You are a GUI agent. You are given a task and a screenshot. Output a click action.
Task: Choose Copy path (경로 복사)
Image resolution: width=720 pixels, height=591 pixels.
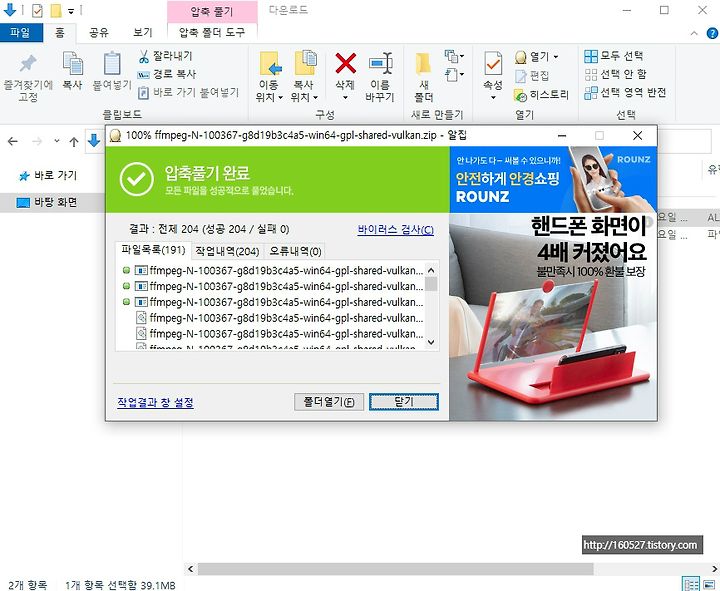pyautogui.click(x=167, y=74)
